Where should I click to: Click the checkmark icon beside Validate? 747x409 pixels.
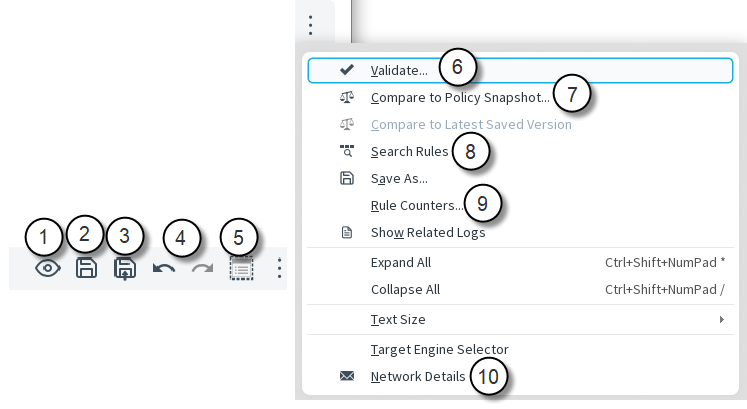click(x=347, y=71)
